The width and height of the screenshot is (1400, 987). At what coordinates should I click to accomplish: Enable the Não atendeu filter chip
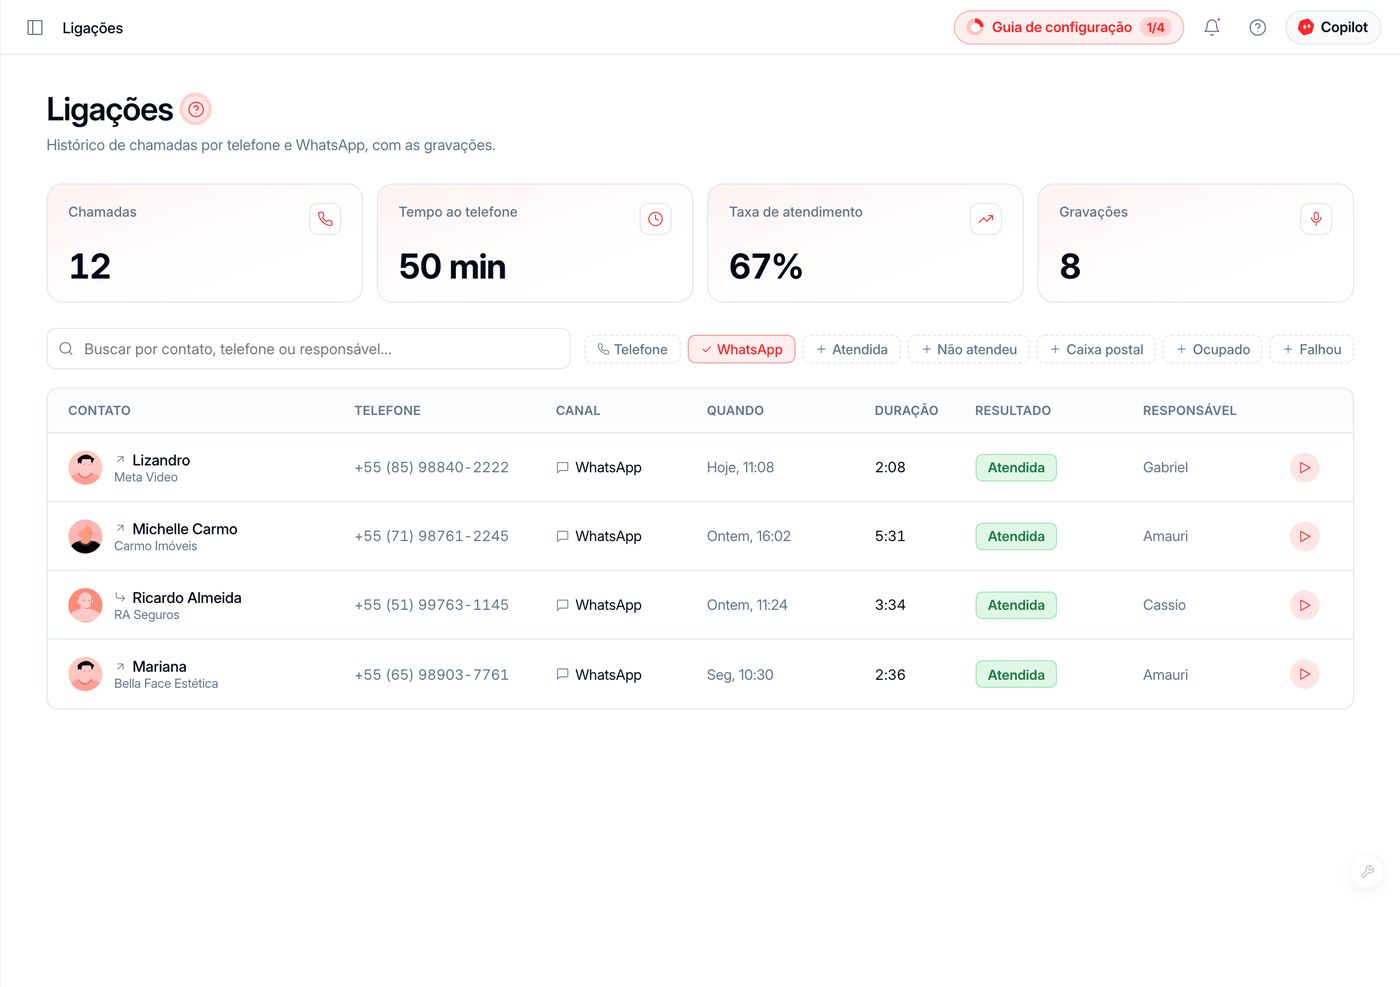click(969, 349)
